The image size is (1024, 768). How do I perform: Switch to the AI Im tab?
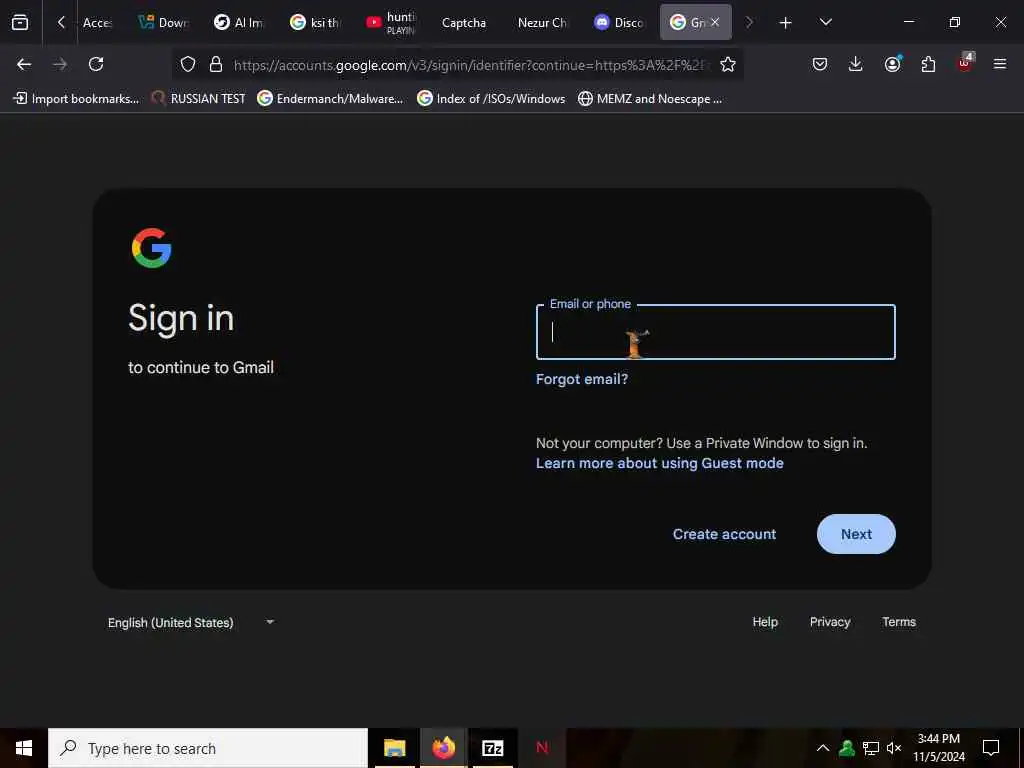pyautogui.click(x=239, y=23)
